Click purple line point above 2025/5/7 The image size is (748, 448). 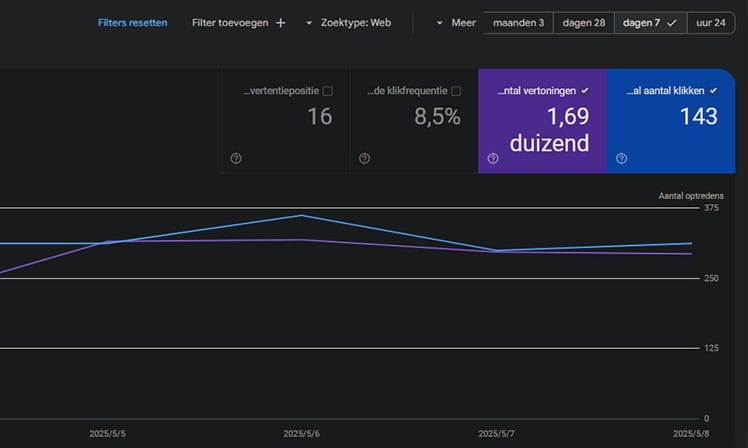click(x=497, y=252)
